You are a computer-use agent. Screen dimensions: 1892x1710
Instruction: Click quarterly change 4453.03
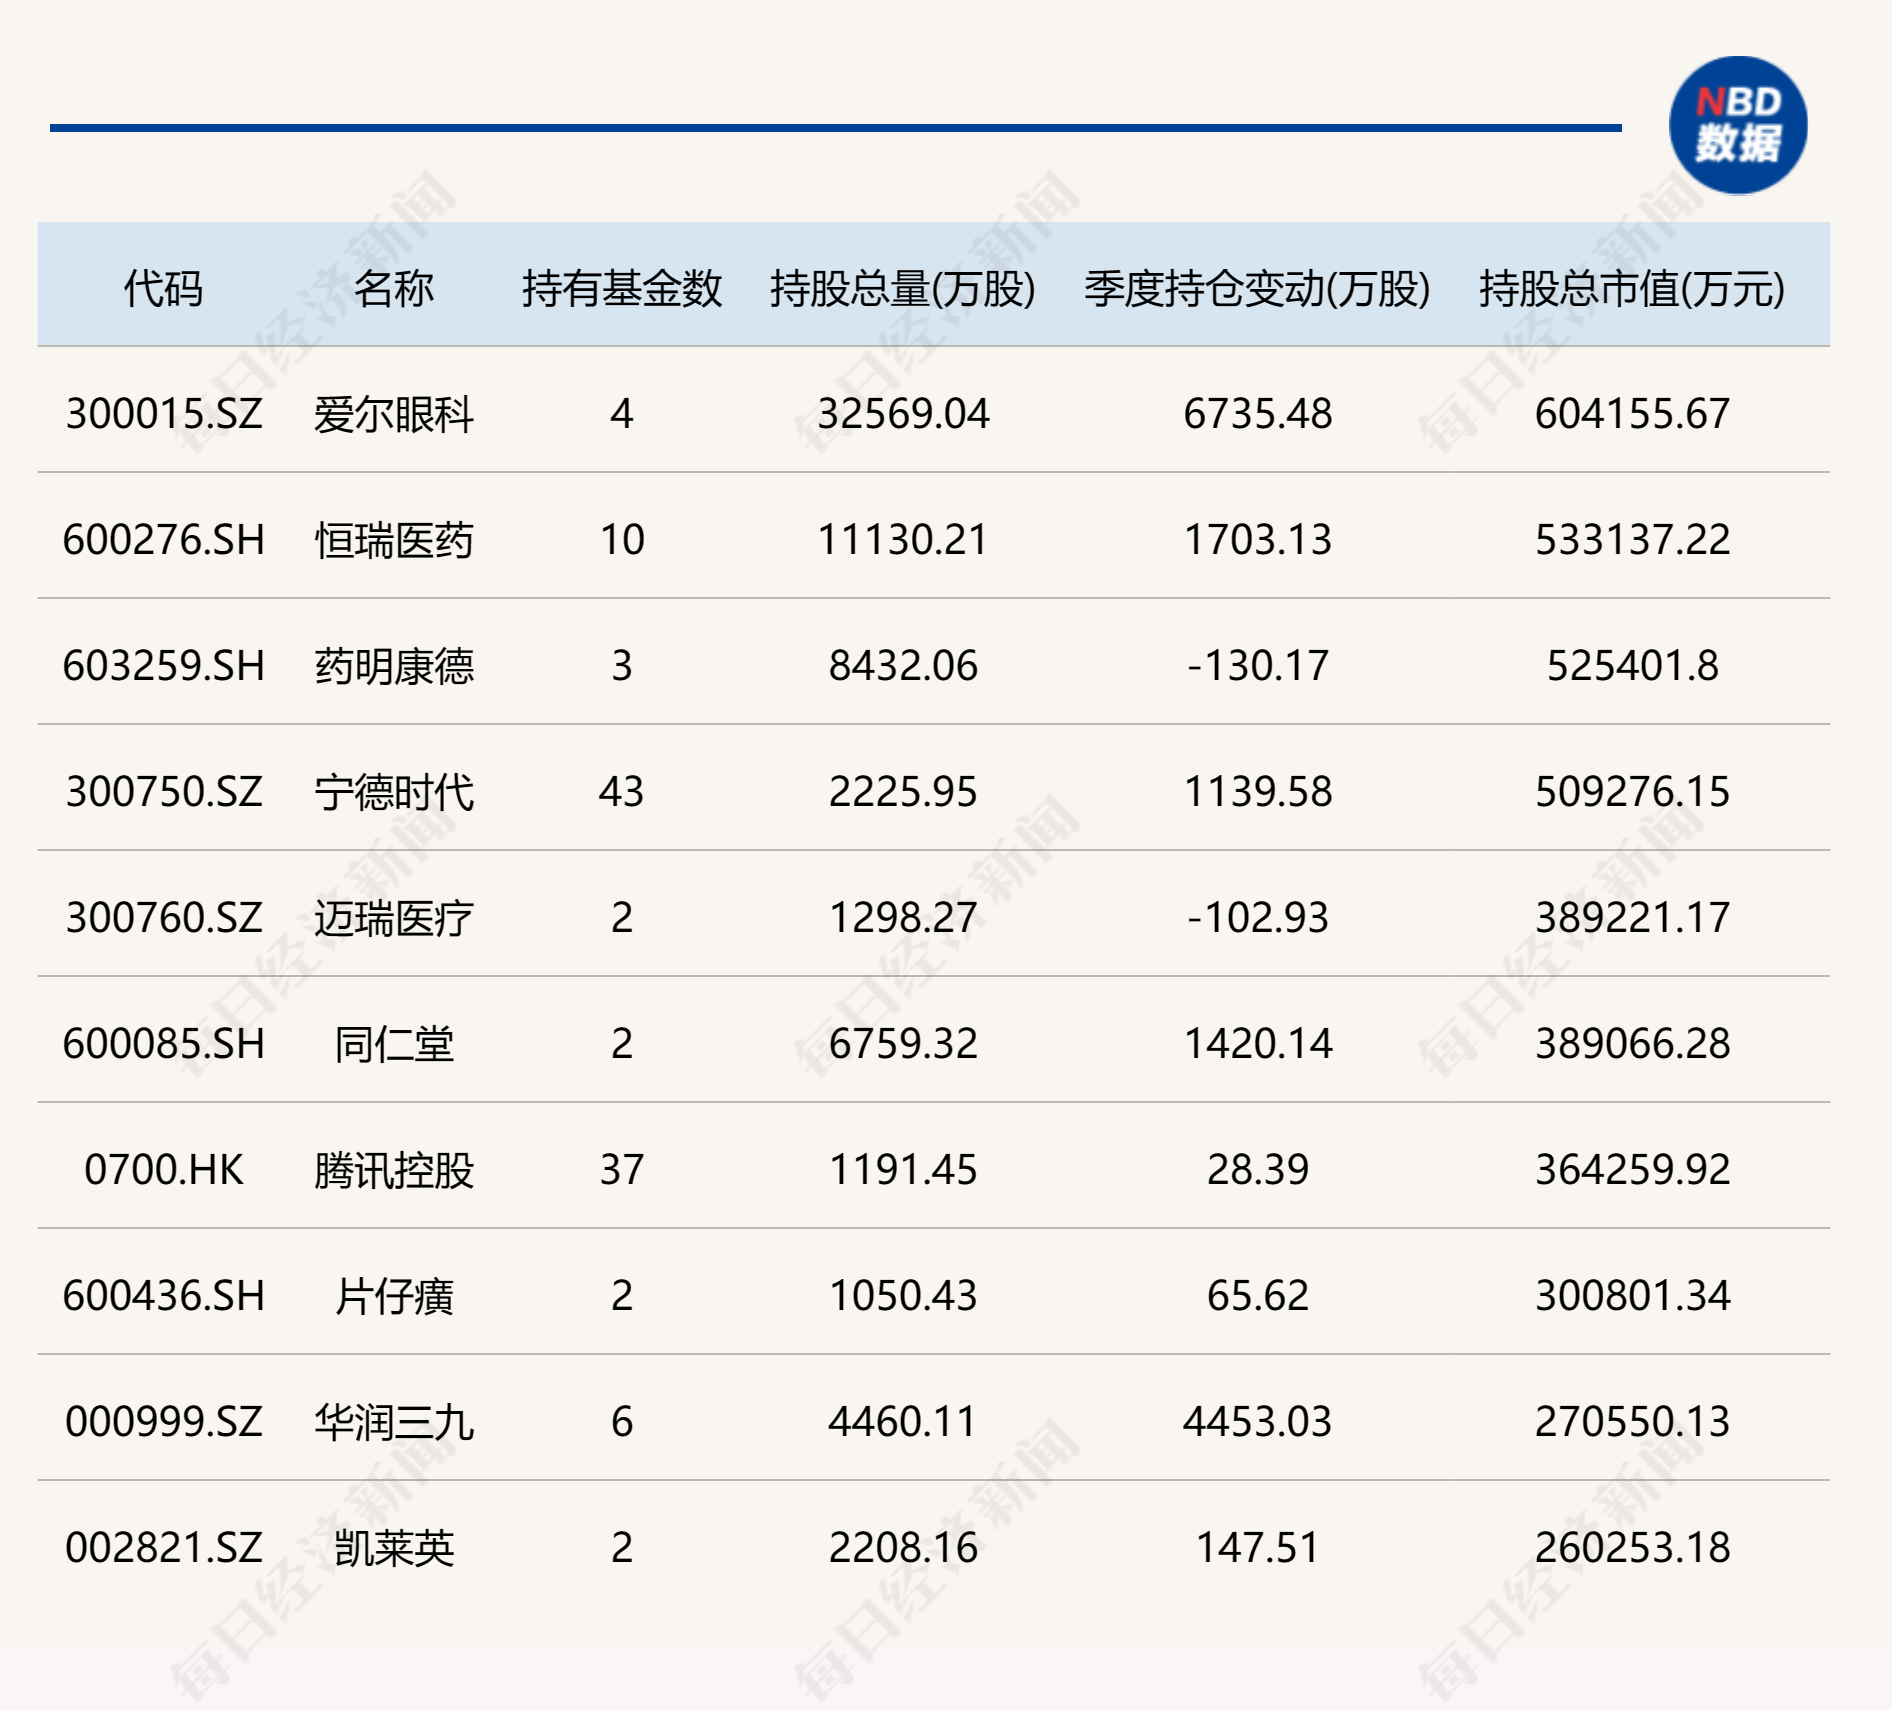point(1257,1422)
